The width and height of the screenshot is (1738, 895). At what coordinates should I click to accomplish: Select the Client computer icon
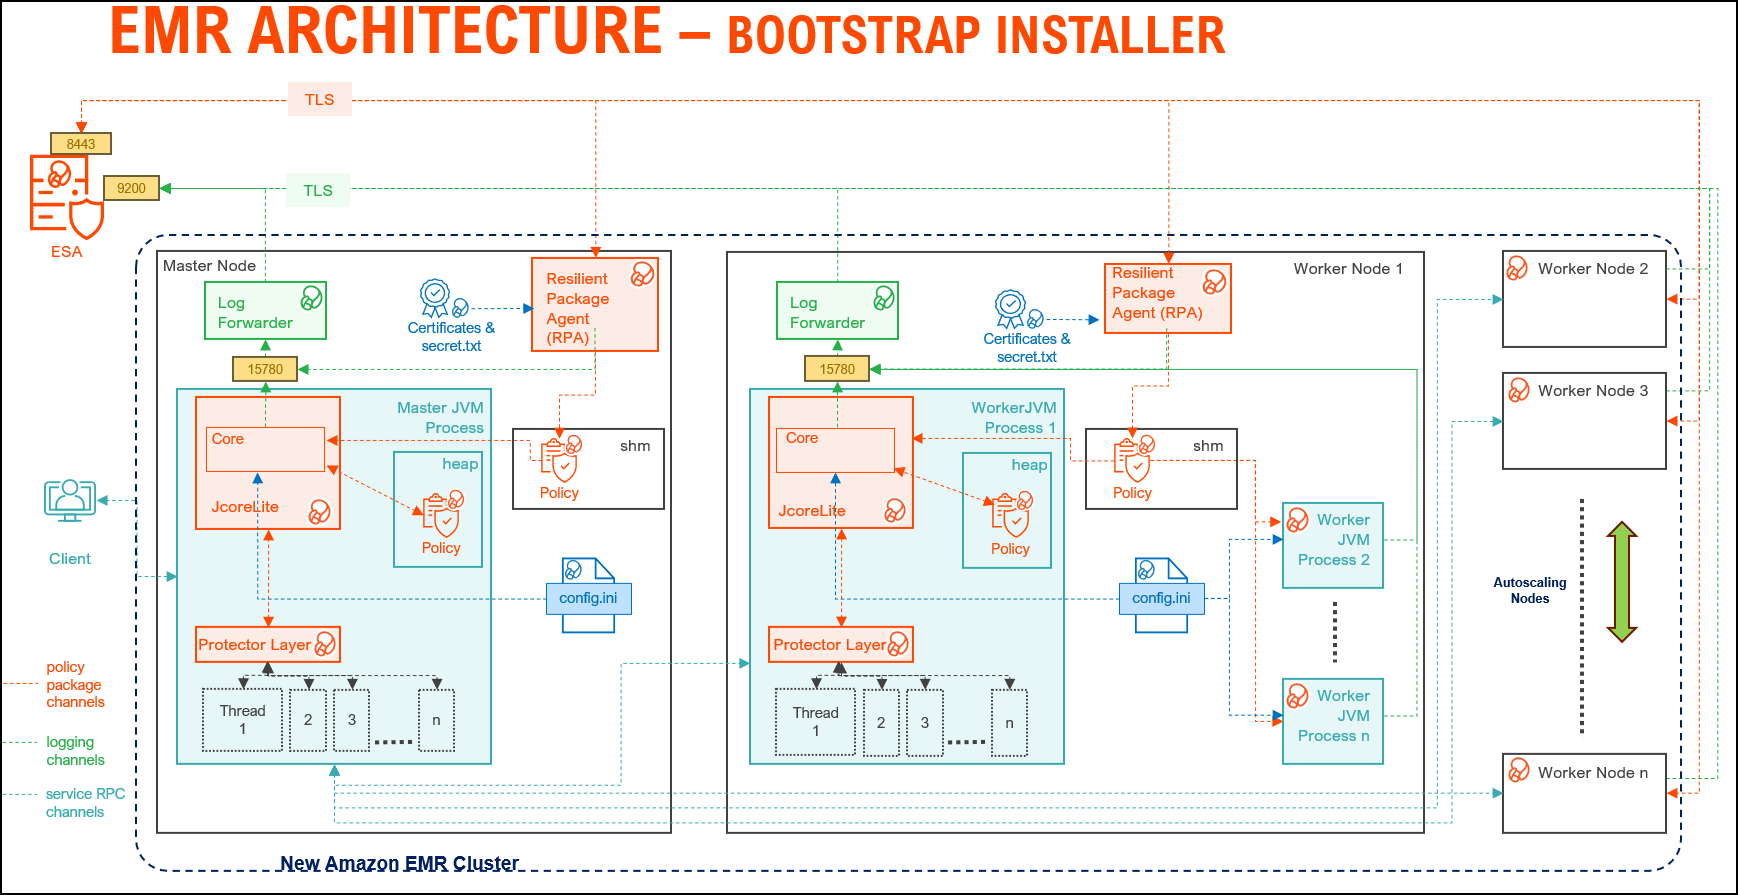tap(69, 500)
